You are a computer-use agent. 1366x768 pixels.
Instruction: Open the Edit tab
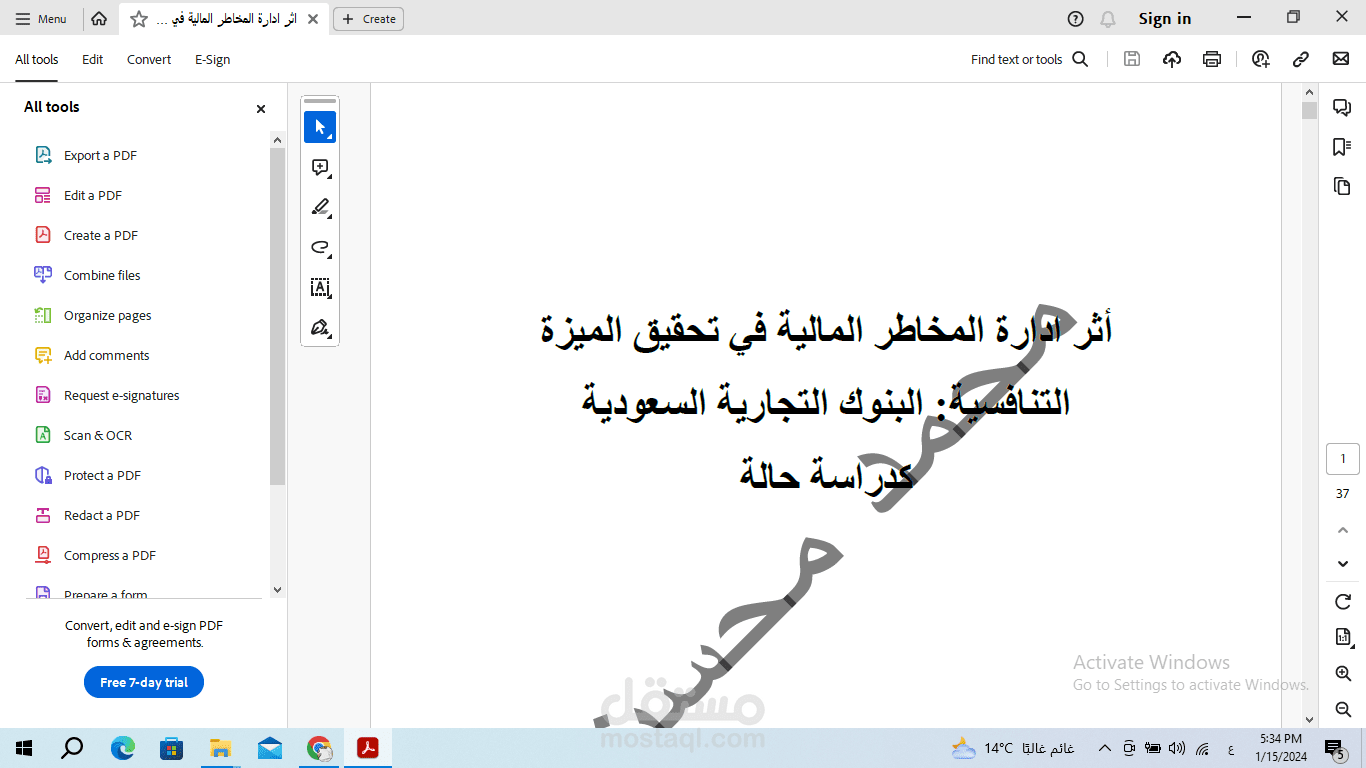[93, 59]
